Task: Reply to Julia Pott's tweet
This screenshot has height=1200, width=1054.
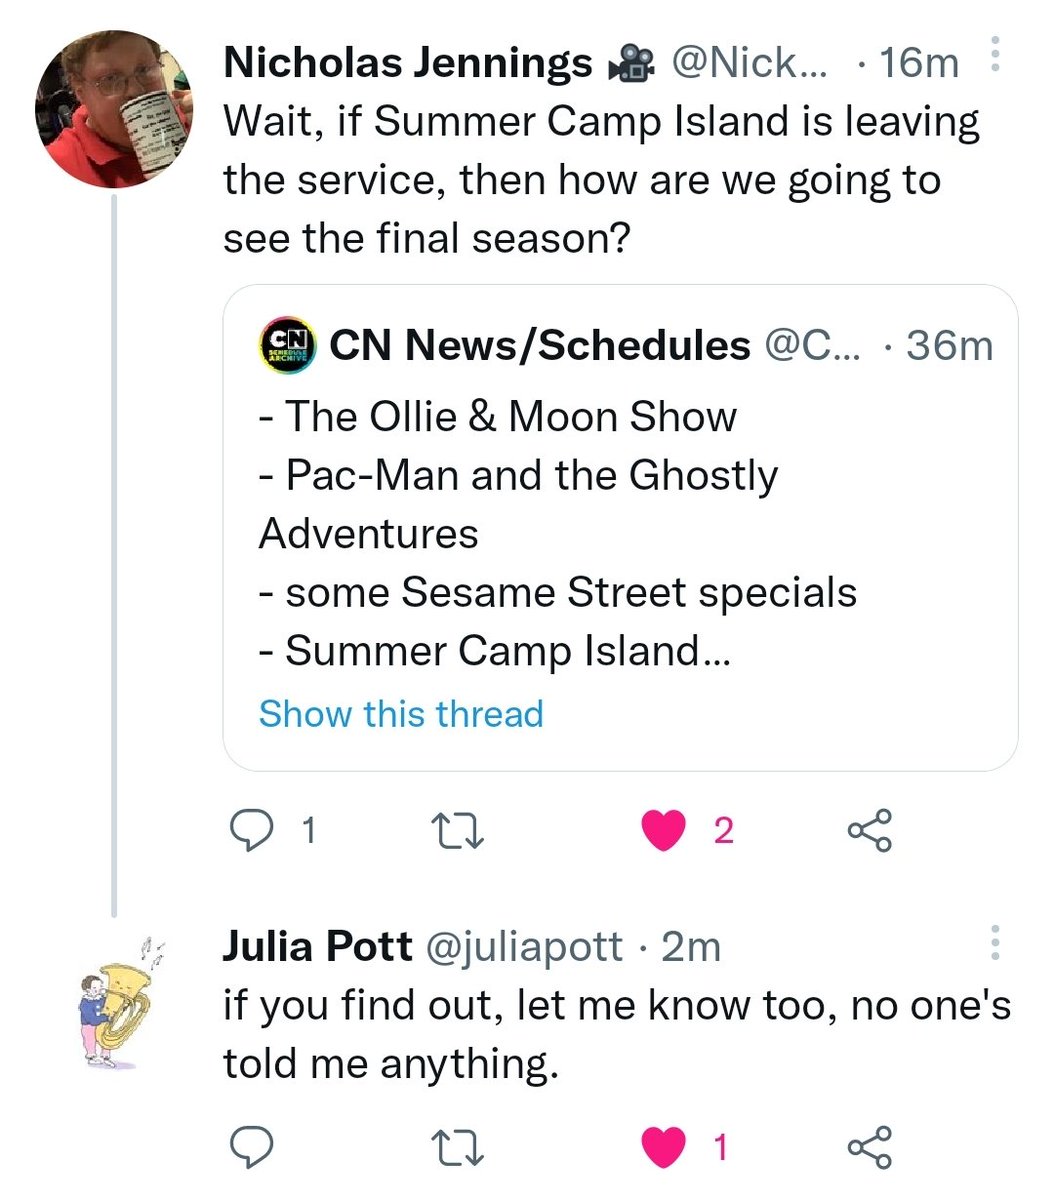Action: pos(247,1146)
